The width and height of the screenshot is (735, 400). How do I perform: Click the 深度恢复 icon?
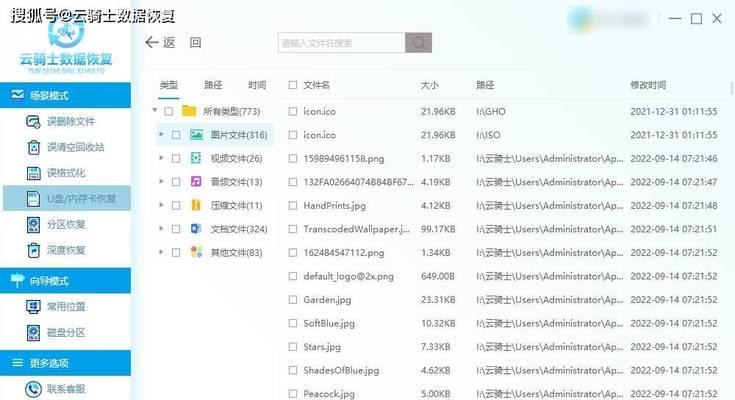point(33,250)
